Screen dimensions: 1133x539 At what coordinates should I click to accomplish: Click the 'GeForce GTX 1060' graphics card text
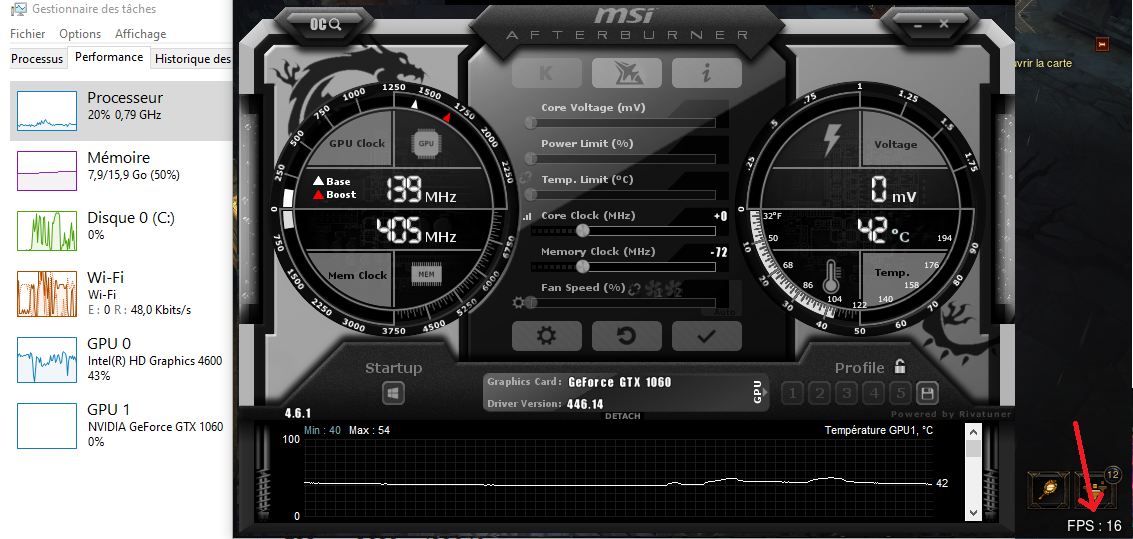[x=620, y=382]
